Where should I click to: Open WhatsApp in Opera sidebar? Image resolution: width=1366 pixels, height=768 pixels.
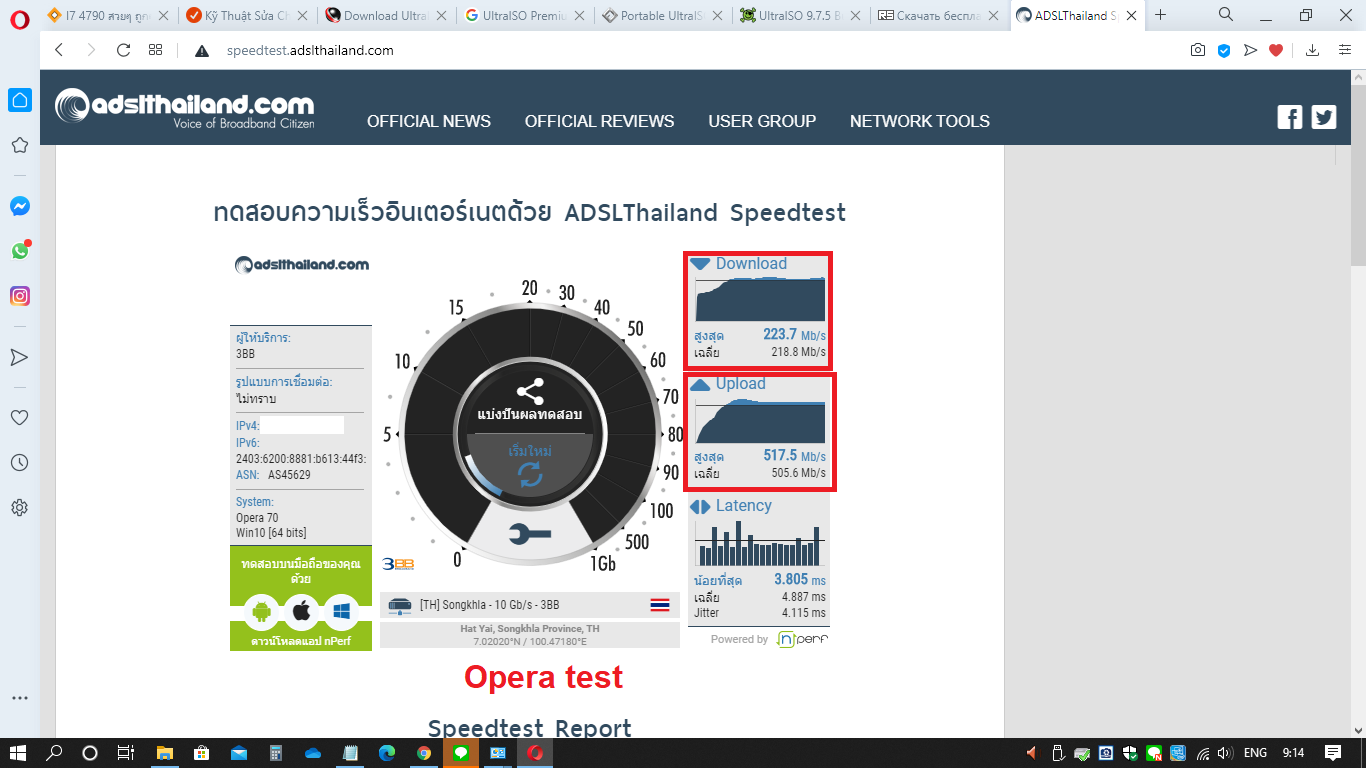[20, 251]
